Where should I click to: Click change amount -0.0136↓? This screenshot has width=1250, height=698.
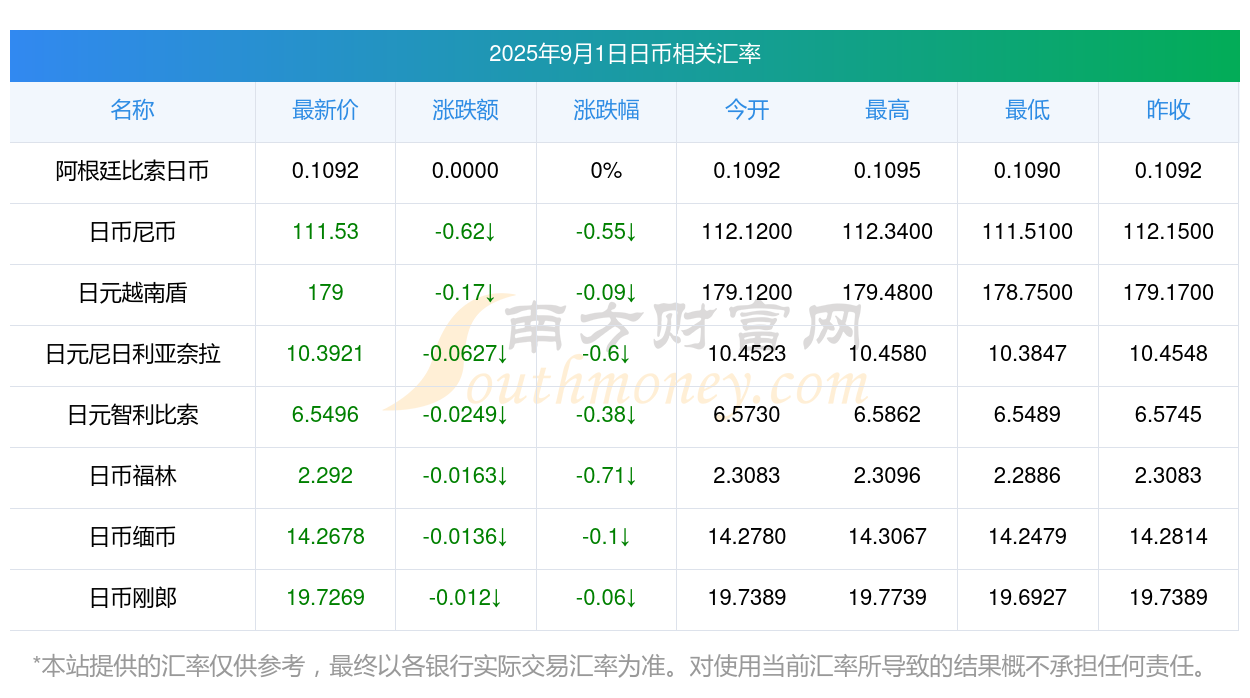(466, 537)
